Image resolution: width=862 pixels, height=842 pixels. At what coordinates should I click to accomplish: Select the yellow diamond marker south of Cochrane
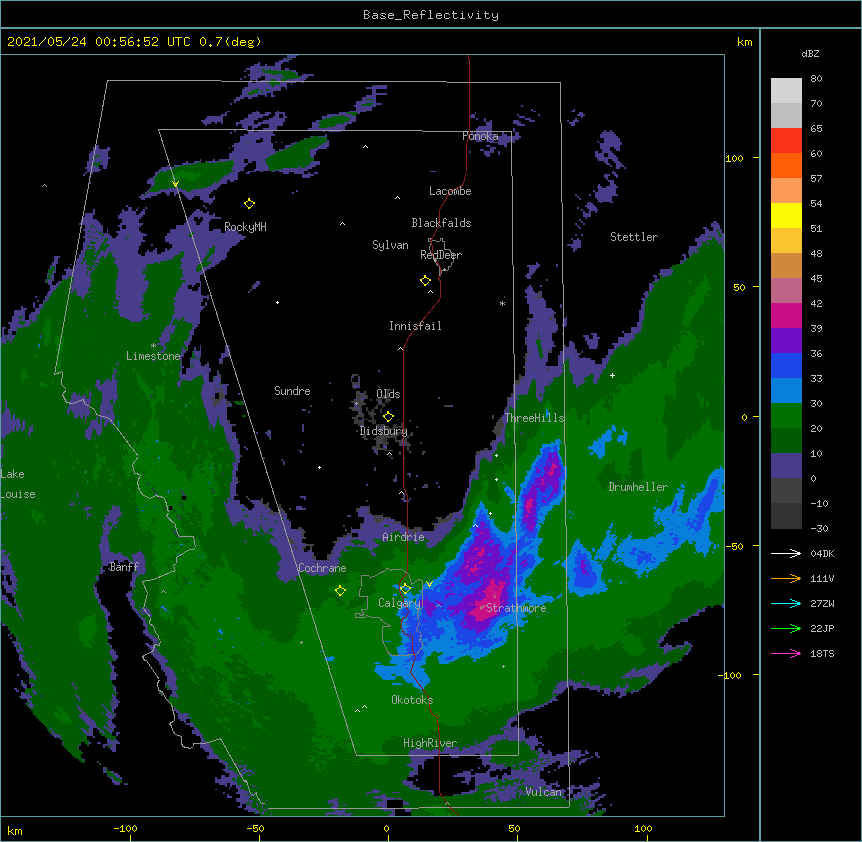click(x=340, y=591)
